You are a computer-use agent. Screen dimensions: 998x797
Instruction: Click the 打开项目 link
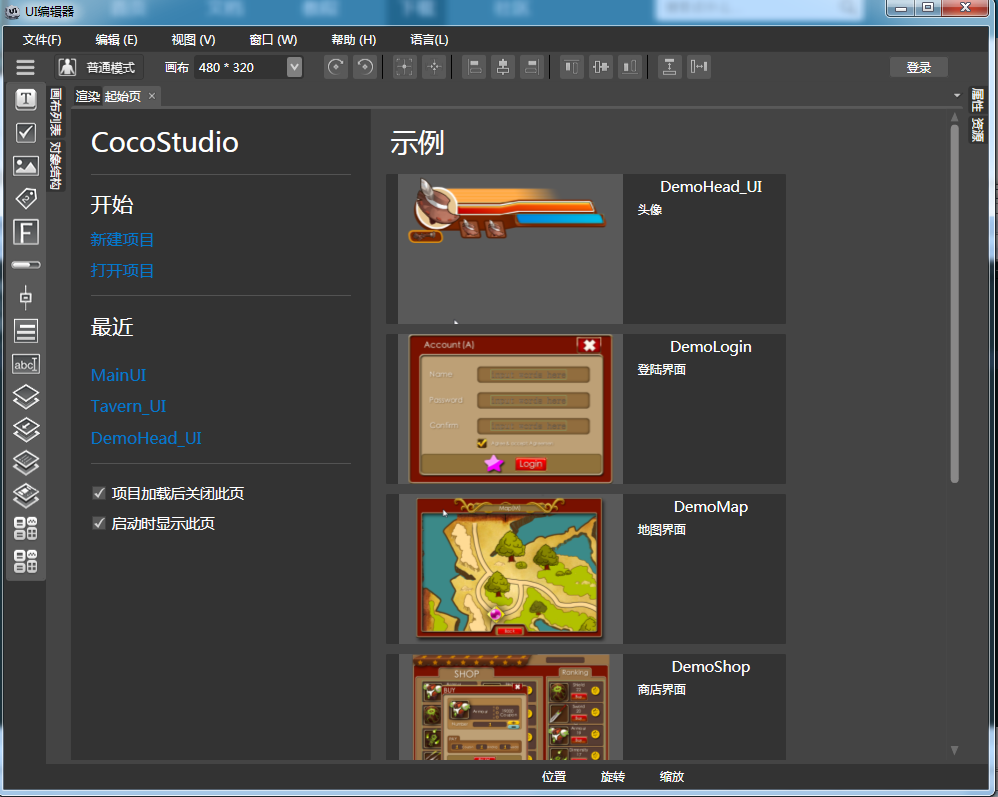click(122, 271)
